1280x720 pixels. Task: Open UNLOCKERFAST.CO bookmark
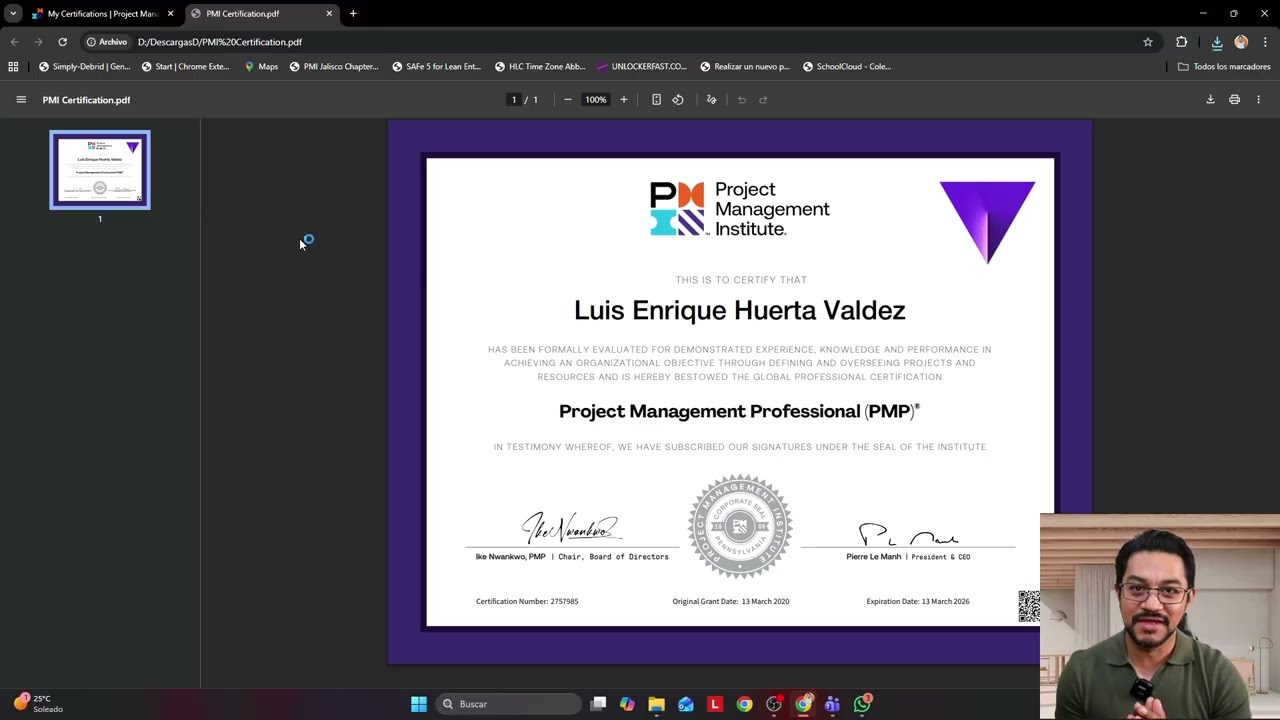point(642,67)
